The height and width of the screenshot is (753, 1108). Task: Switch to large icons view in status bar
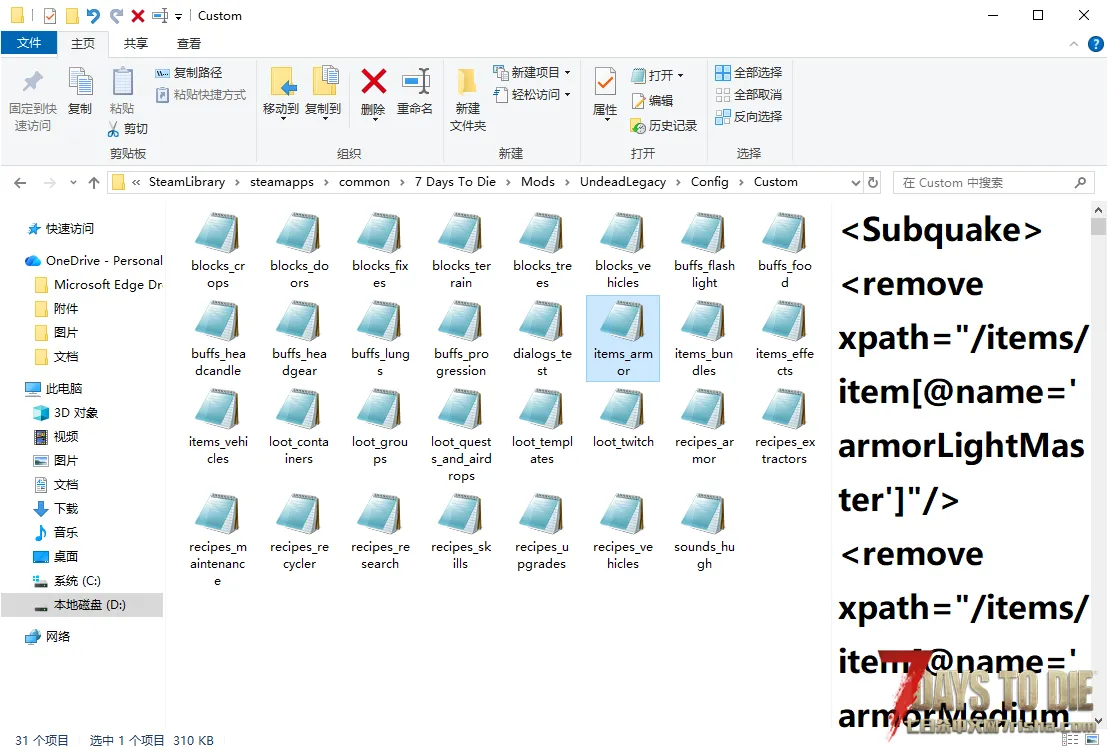(x=1092, y=739)
